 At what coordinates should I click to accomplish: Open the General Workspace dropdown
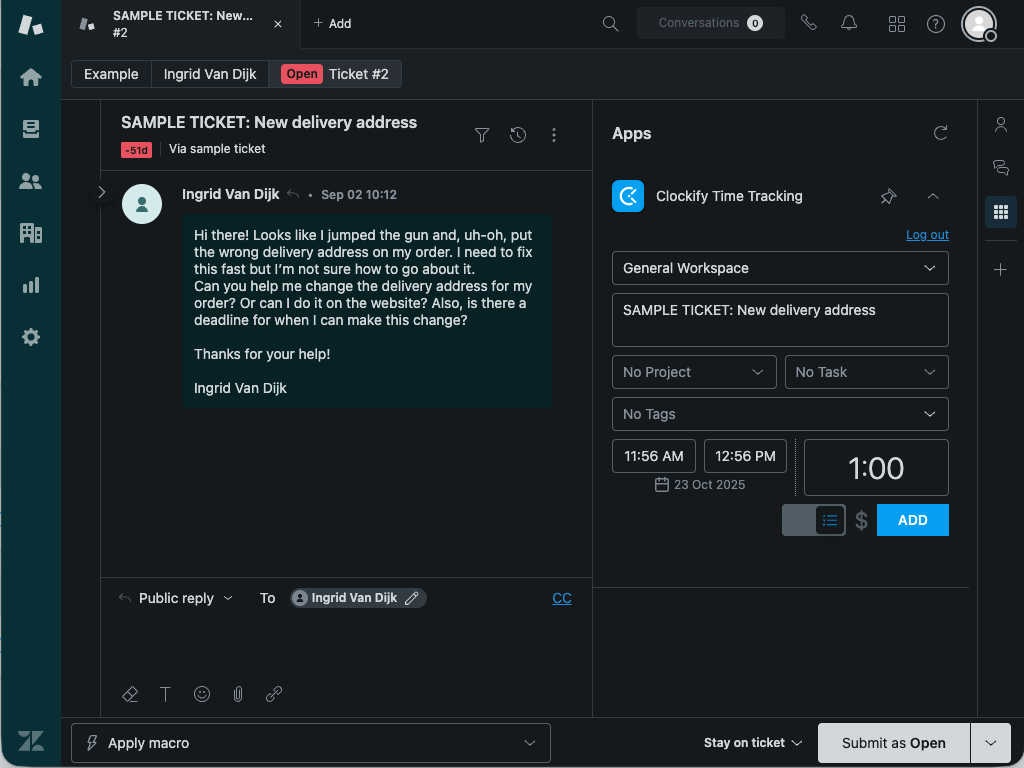pyautogui.click(x=780, y=268)
